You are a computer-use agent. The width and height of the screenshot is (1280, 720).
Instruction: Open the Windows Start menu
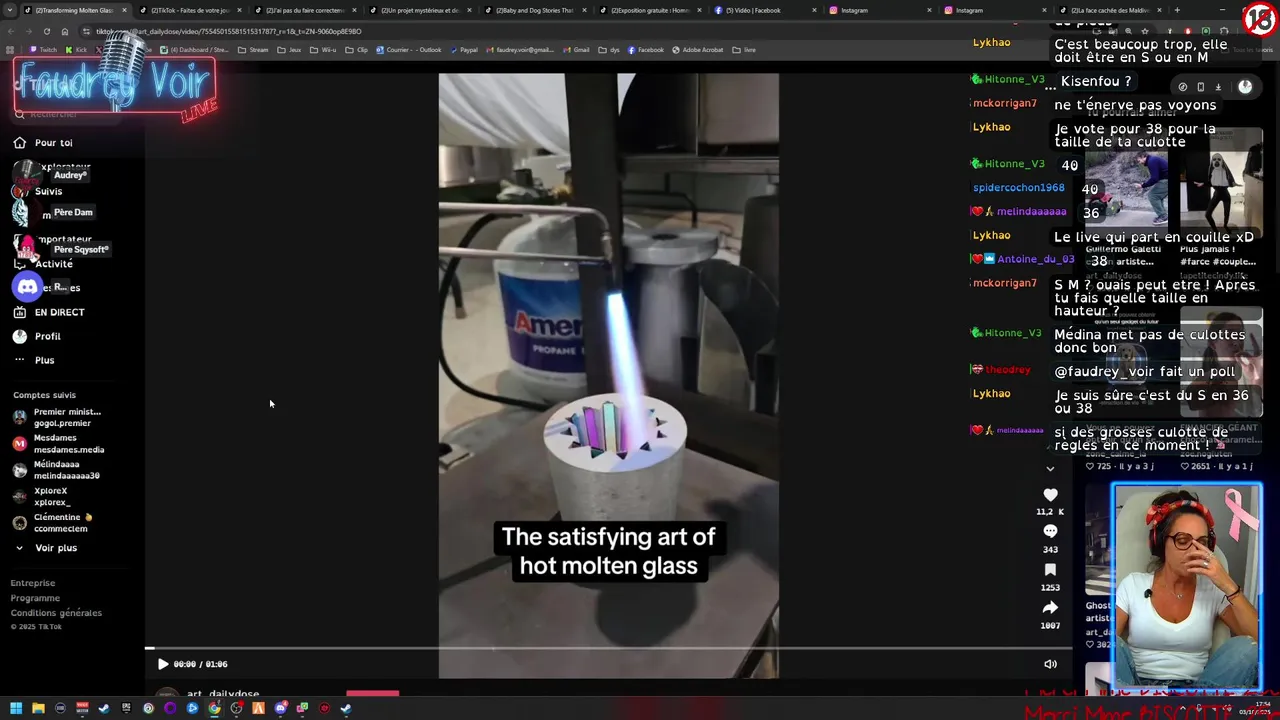(x=16, y=708)
